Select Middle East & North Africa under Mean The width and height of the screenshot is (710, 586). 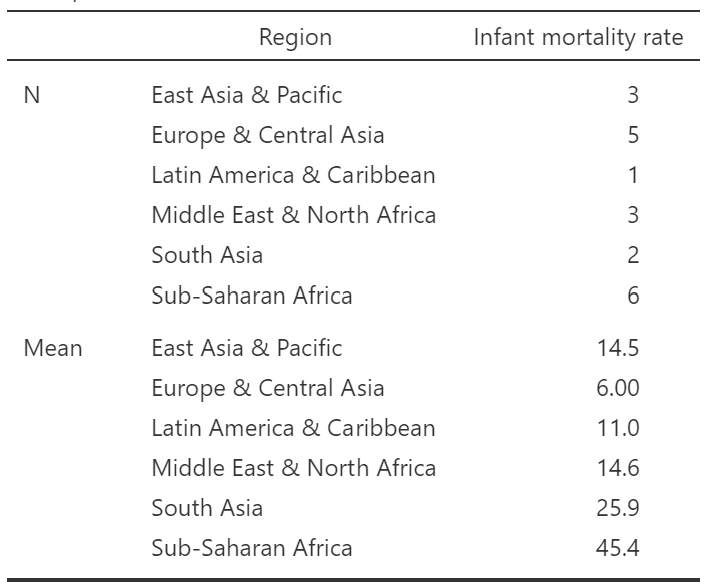point(293,468)
